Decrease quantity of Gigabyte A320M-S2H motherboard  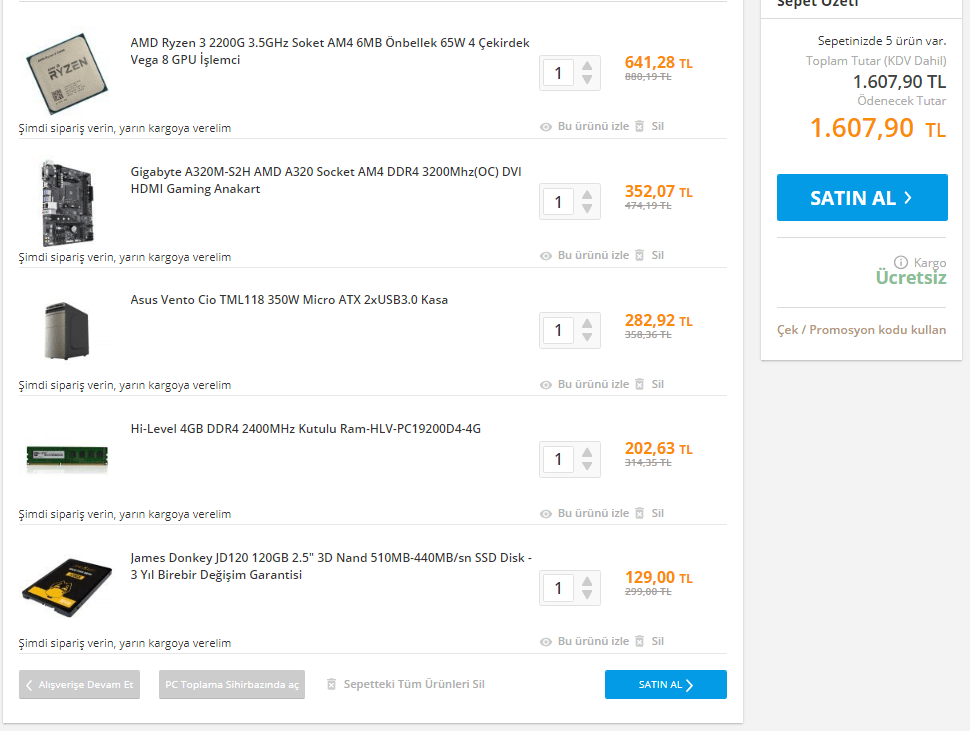[x=587, y=209]
